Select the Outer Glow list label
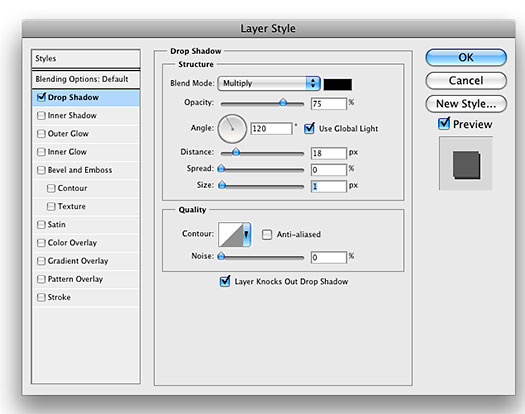Screen dimensions: 525x414 point(68,134)
